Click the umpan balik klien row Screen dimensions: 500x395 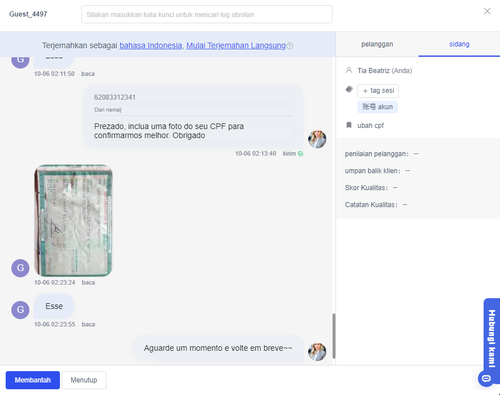[377, 171]
